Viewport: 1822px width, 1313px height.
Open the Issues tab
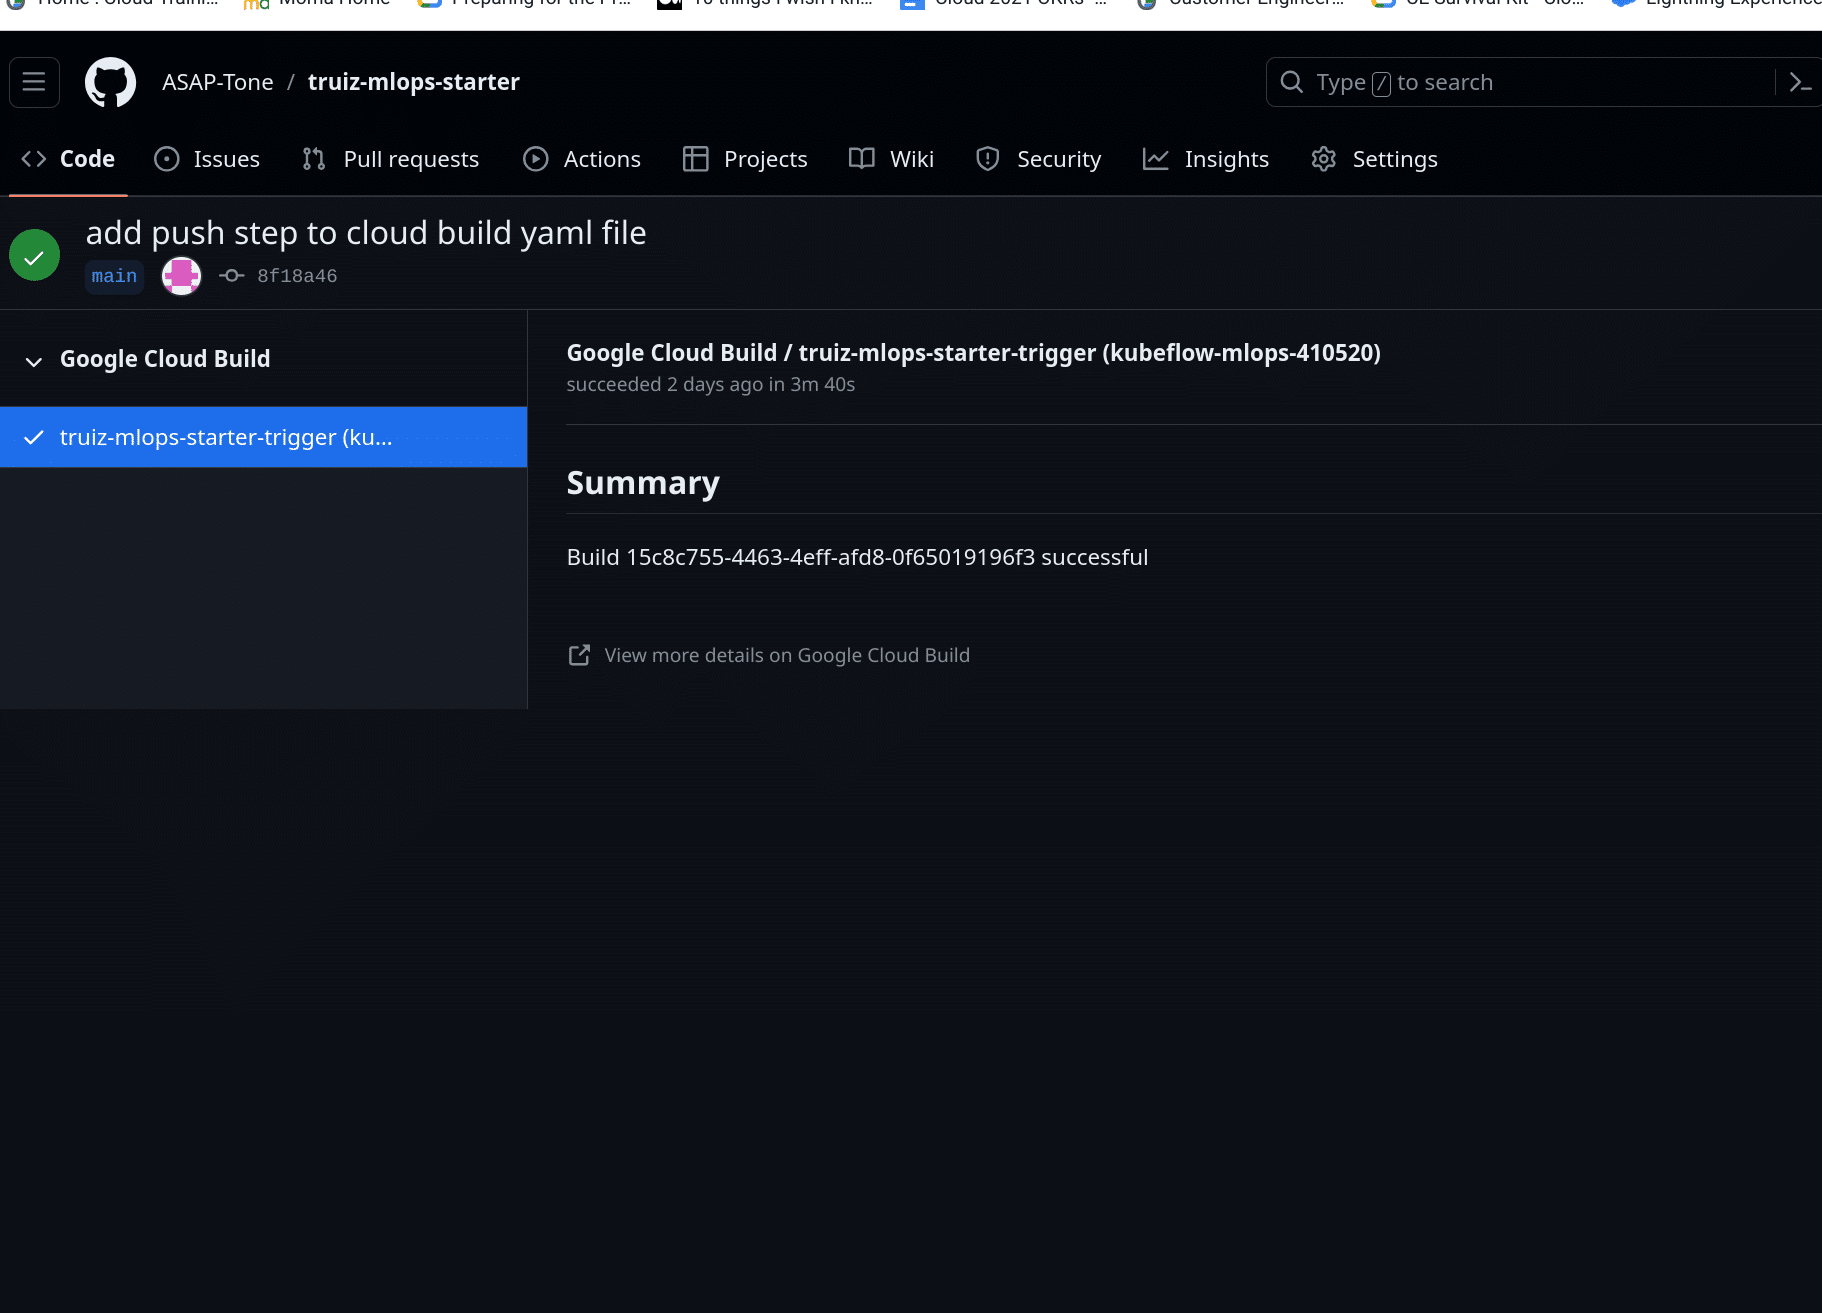207,159
